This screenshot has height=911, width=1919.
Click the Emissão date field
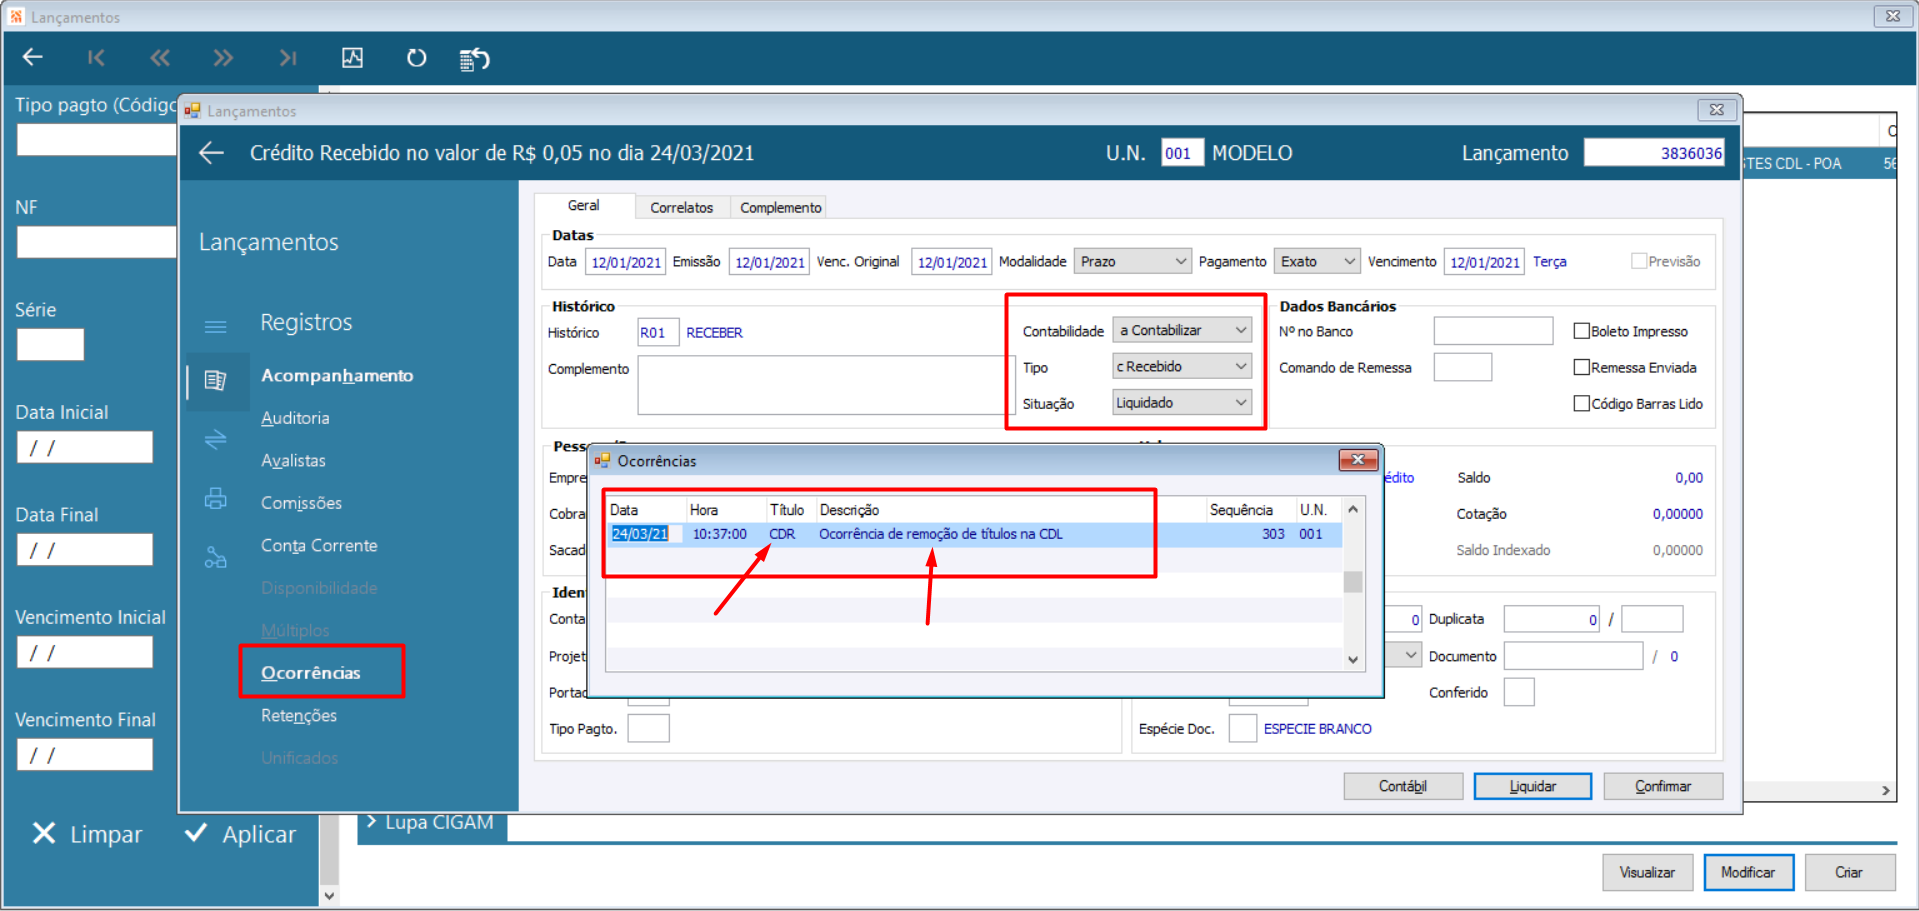pos(768,261)
